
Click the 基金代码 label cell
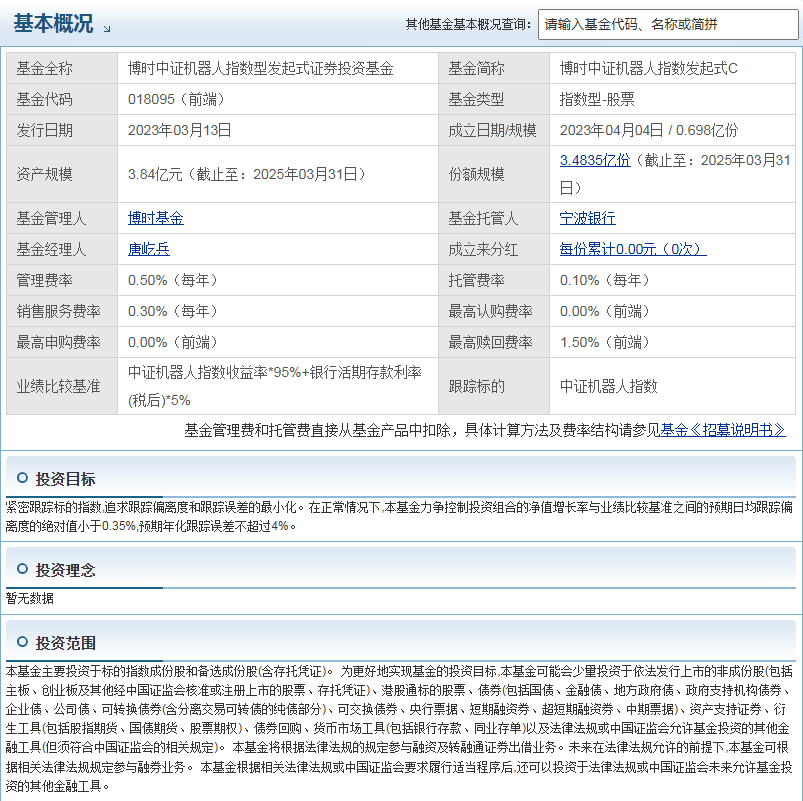point(62,99)
